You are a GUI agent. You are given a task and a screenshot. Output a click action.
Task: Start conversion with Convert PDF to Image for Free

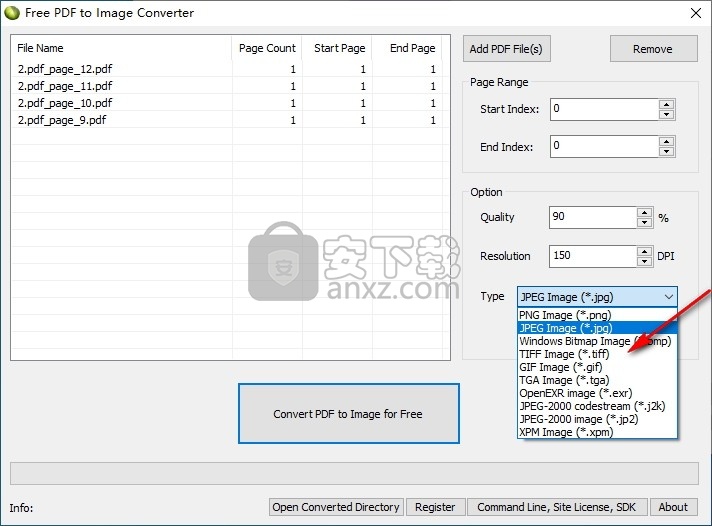[x=348, y=413]
